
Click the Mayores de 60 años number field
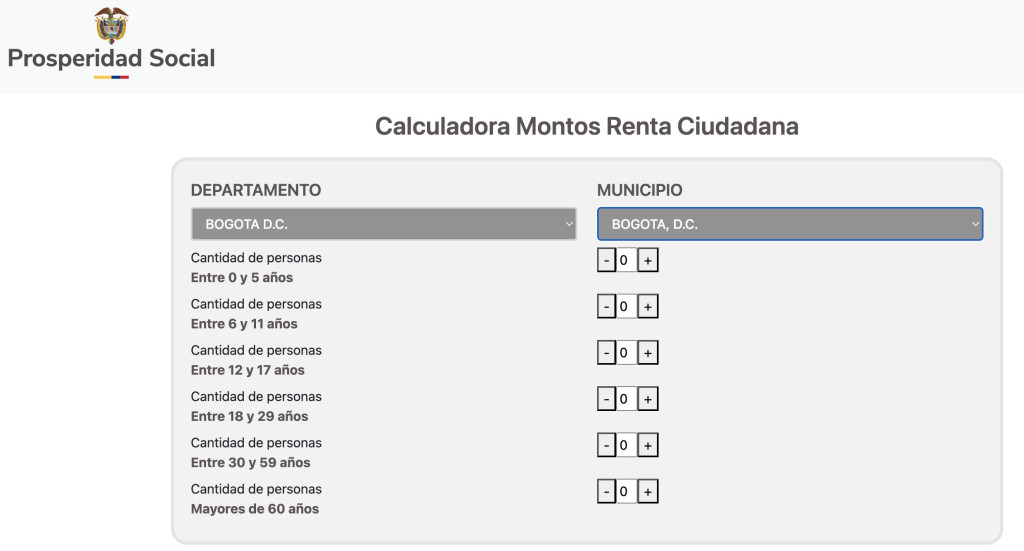[625, 492]
